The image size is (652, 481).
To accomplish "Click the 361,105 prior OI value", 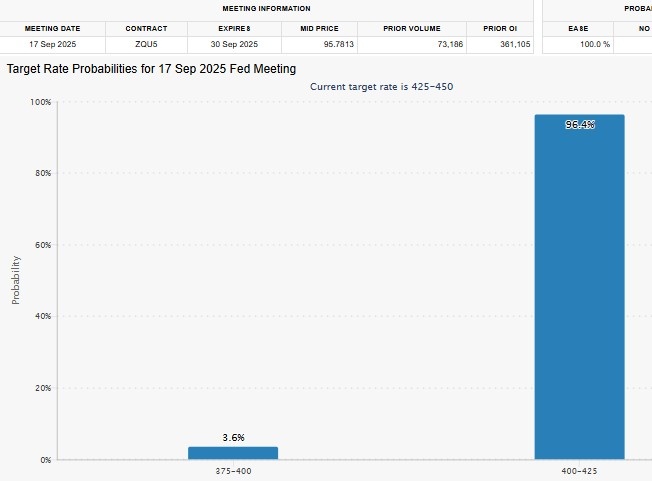I will pyautogui.click(x=515, y=44).
